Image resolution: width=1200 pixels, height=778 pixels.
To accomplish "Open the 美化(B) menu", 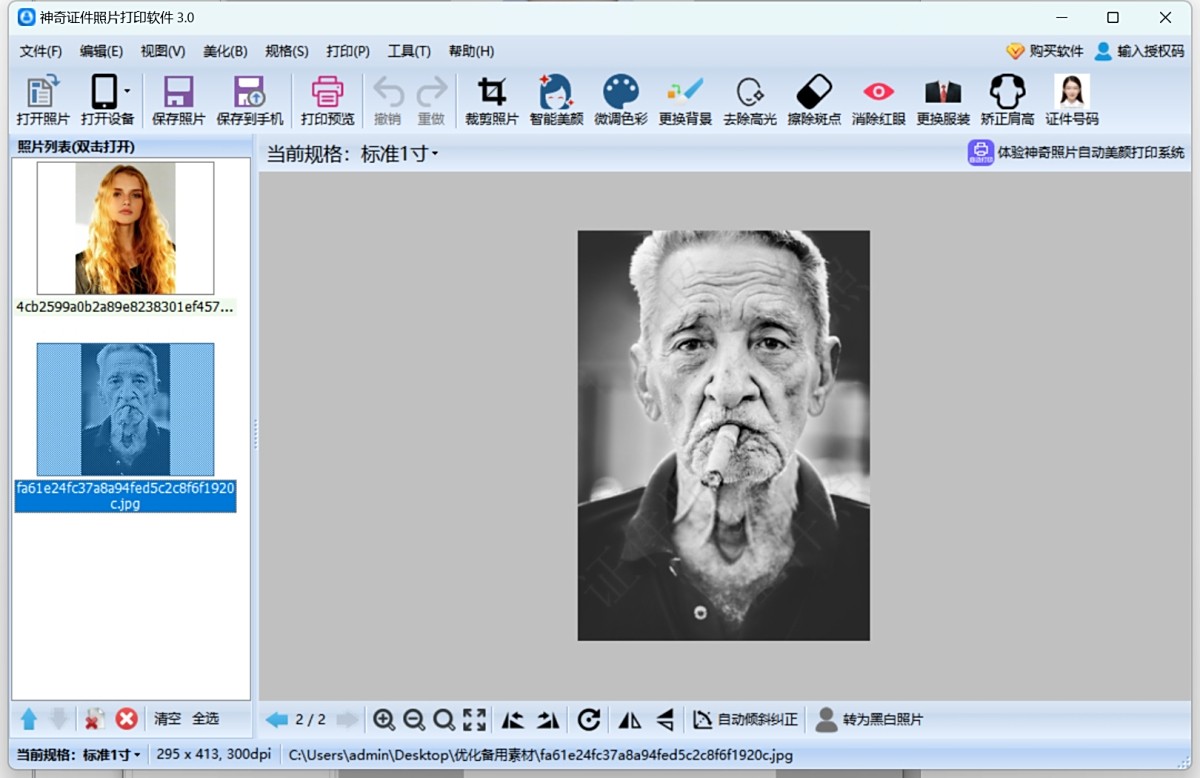I will (x=225, y=51).
